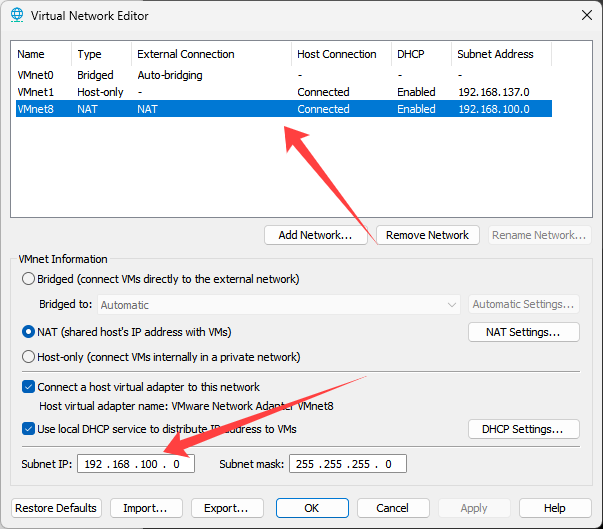Pick the Host-only radio option

[28, 357]
